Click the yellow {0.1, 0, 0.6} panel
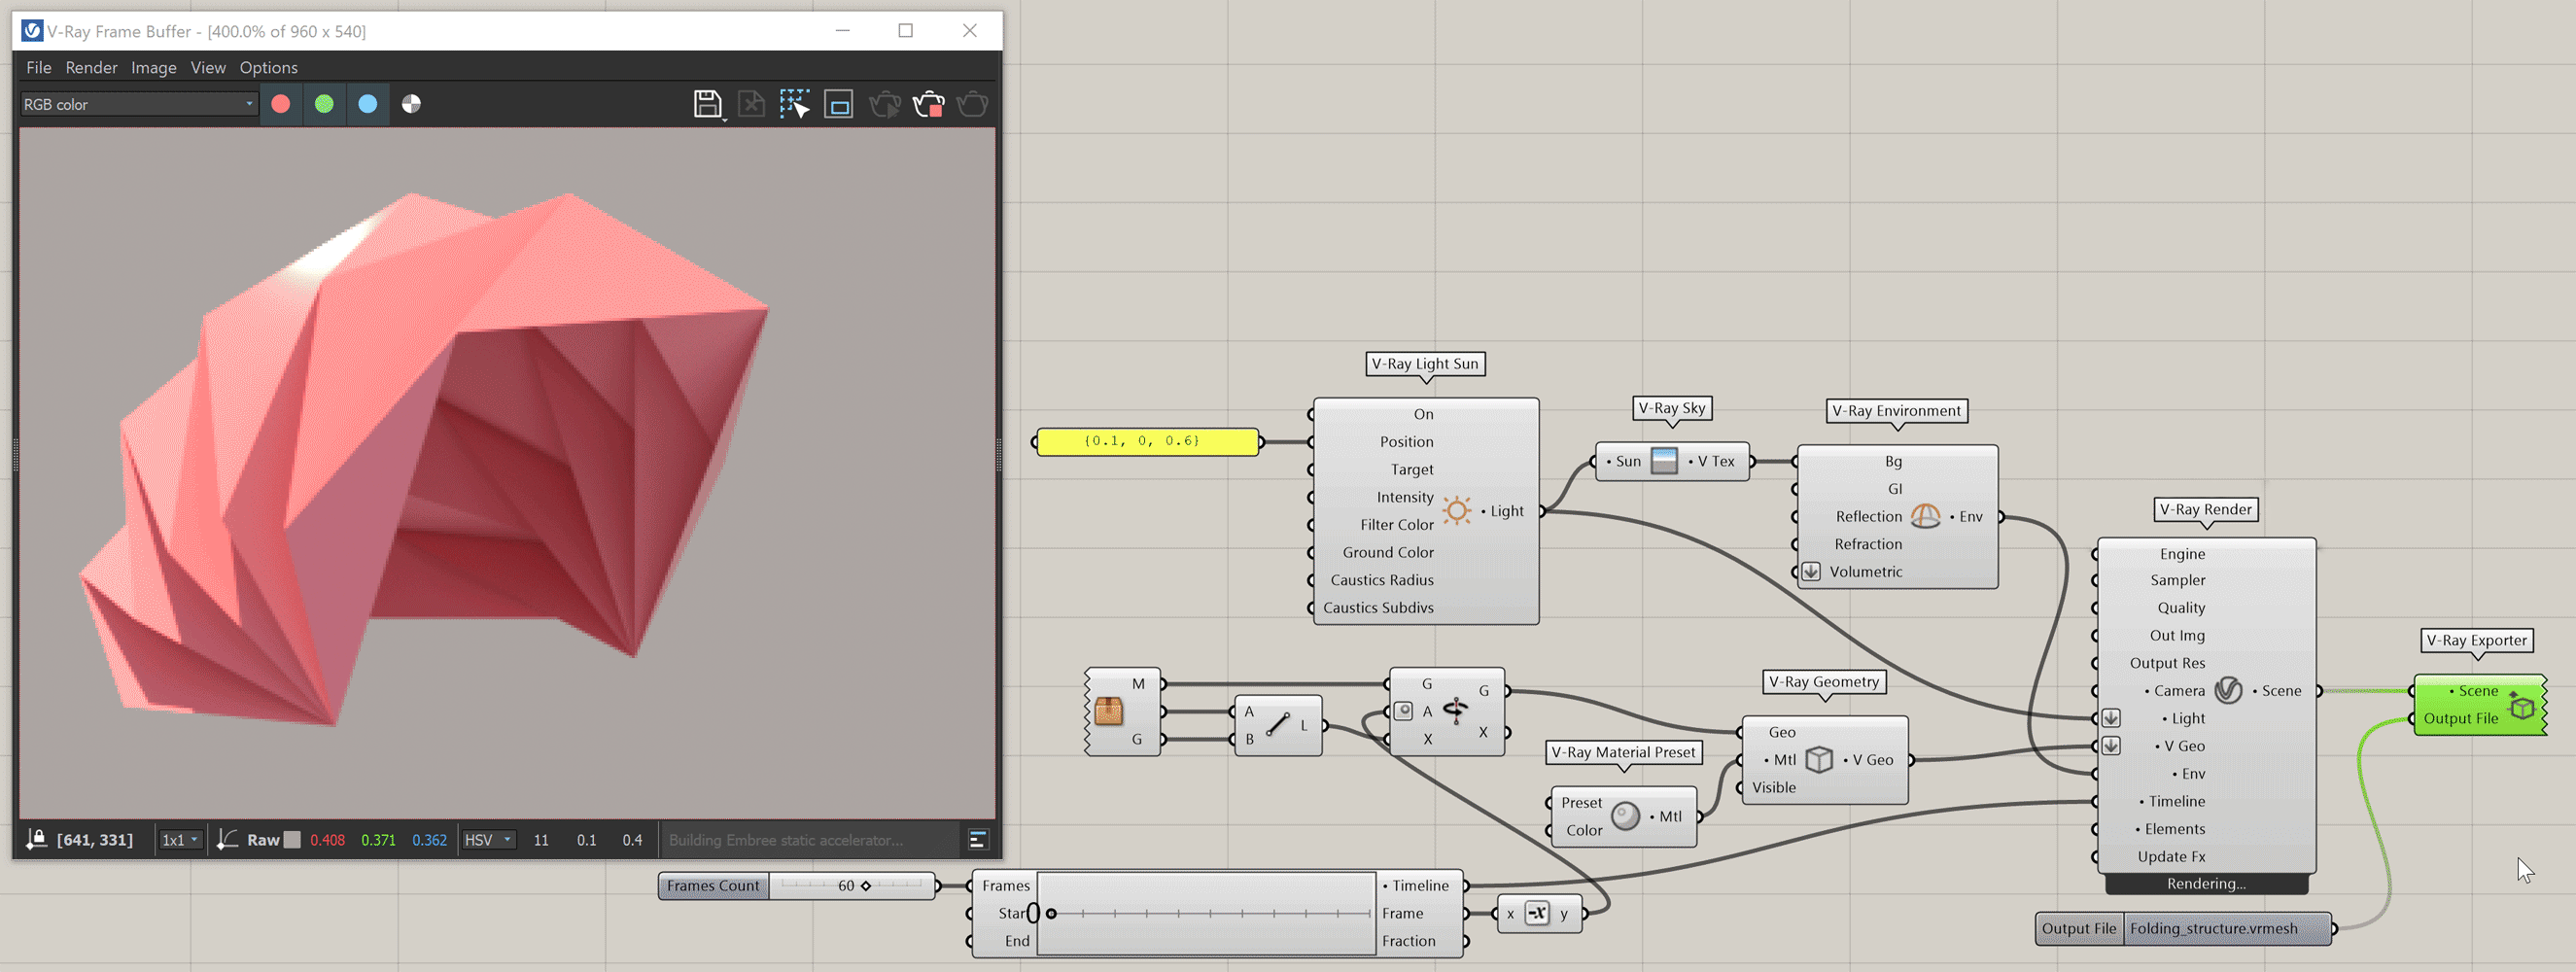The image size is (2576, 972). (1147, 441)
